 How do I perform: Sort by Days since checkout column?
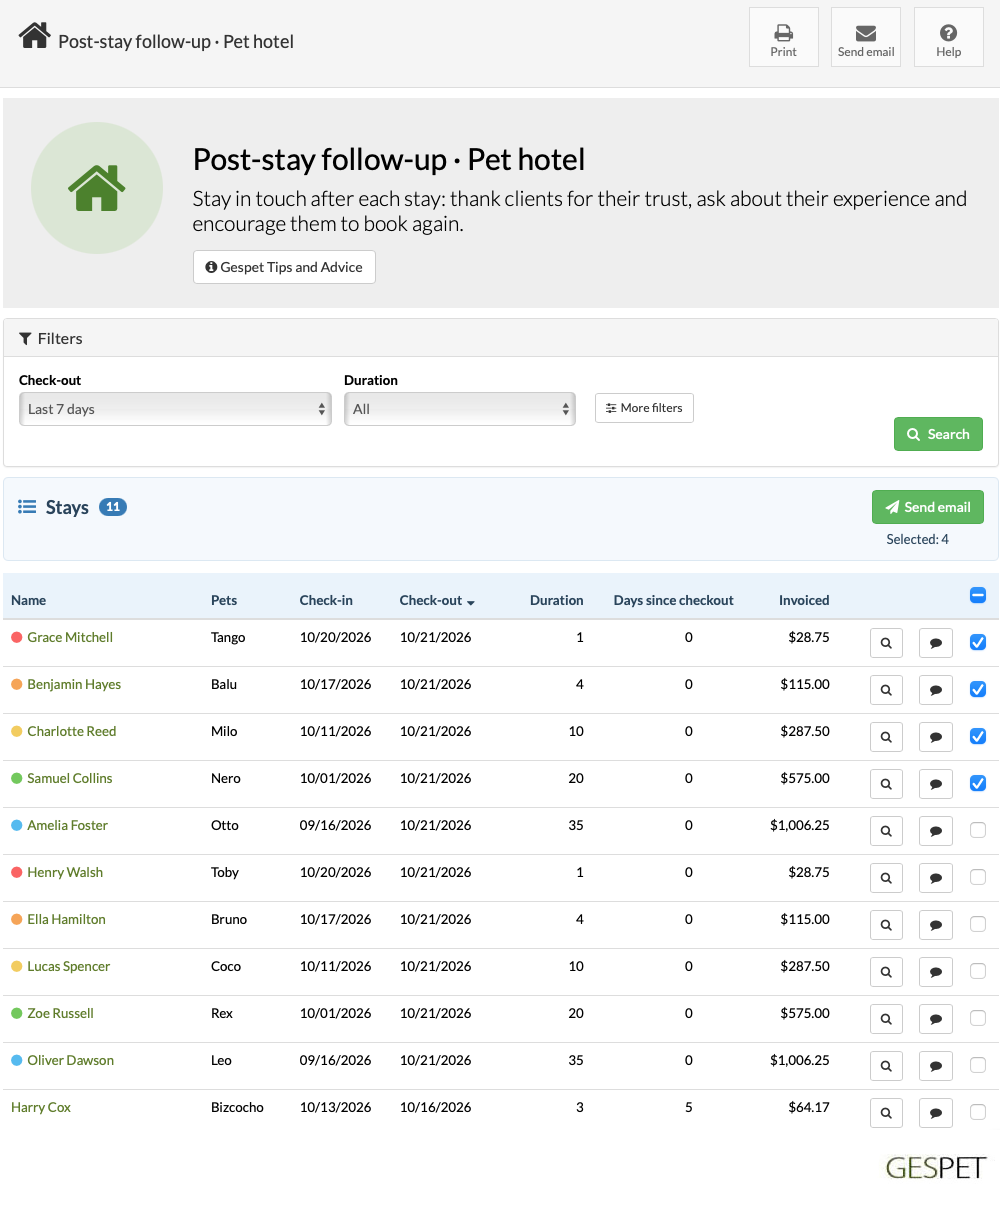click(x=674, y=600)
